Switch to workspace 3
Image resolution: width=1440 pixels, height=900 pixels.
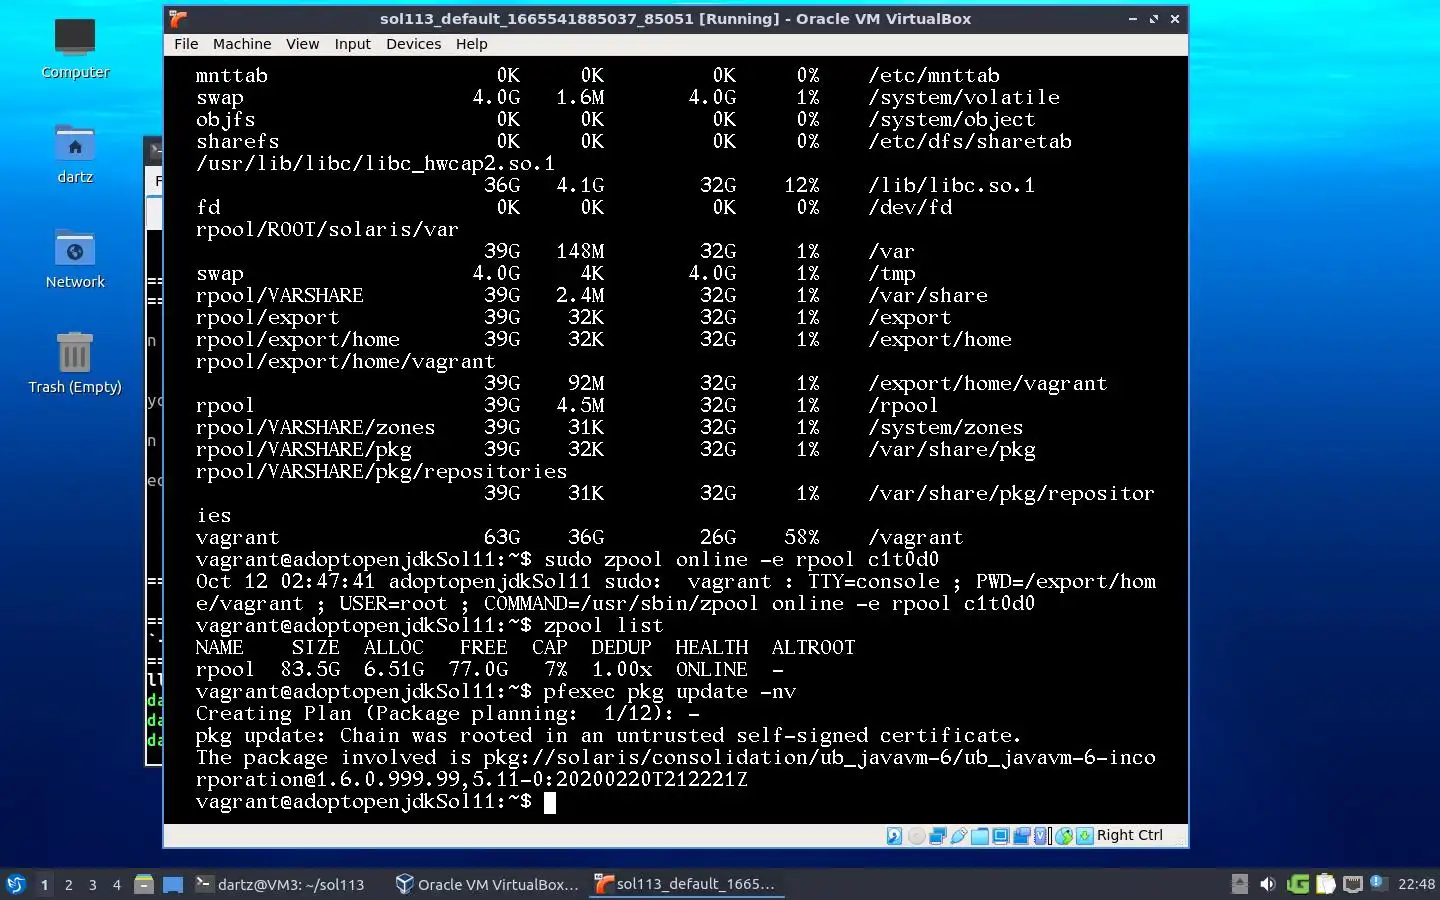pyautogui.click(x=93, y=885)
